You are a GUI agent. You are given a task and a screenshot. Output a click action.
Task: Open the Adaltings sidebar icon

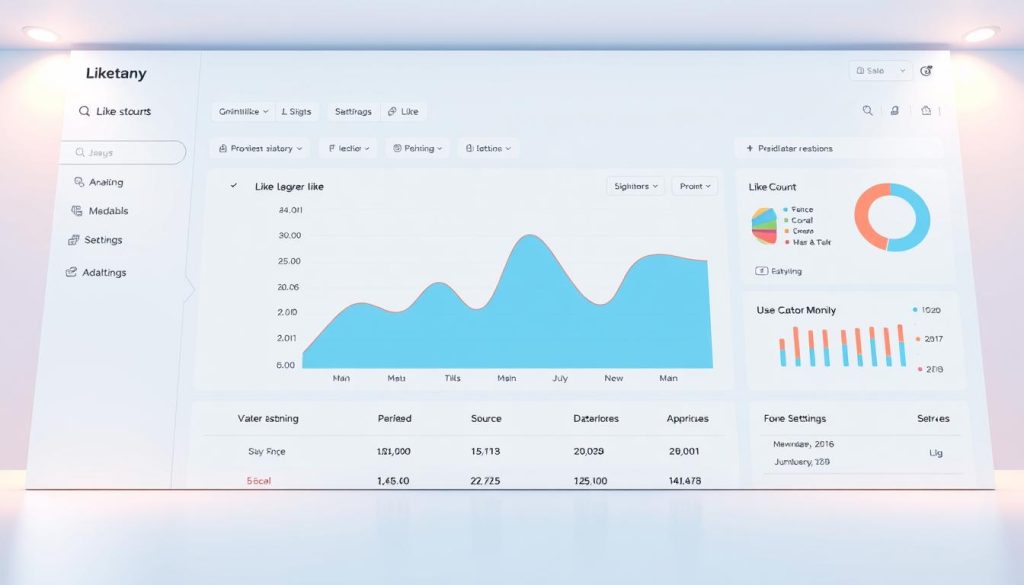click(71, 272)
